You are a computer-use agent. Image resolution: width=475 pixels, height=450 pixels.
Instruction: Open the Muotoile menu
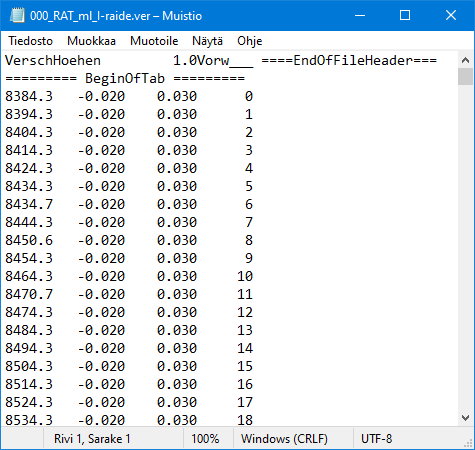(x=154, y=41)
